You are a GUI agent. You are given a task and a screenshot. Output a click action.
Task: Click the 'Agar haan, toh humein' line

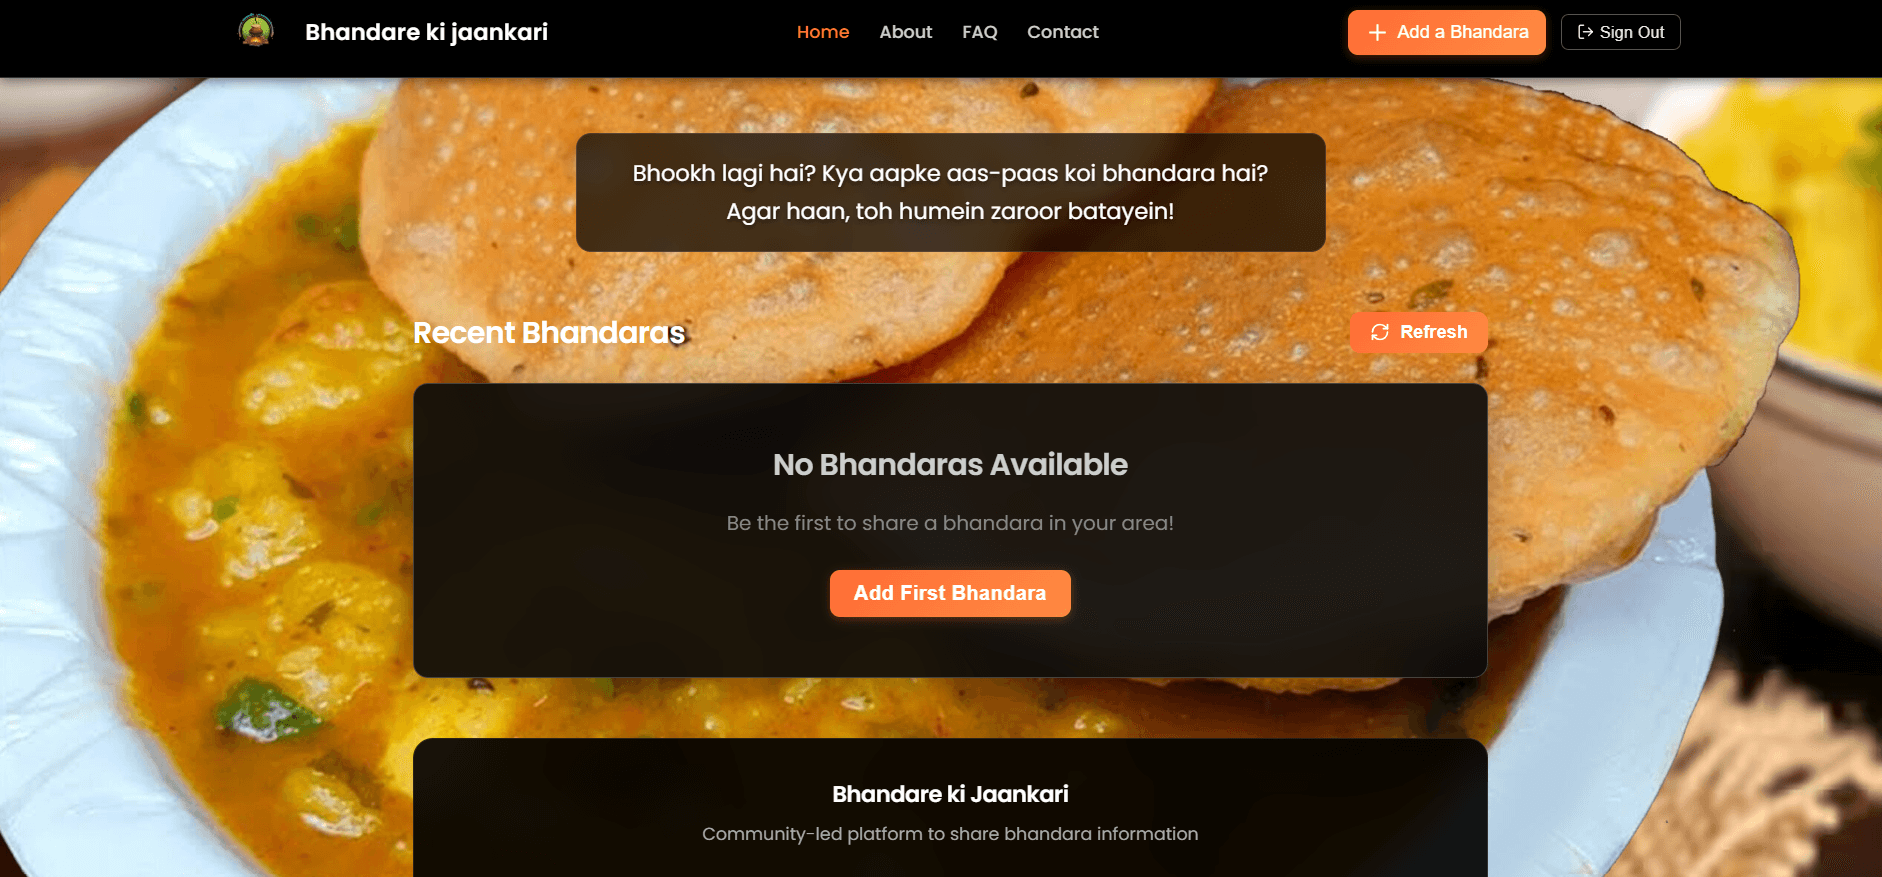tap(950, 211)
